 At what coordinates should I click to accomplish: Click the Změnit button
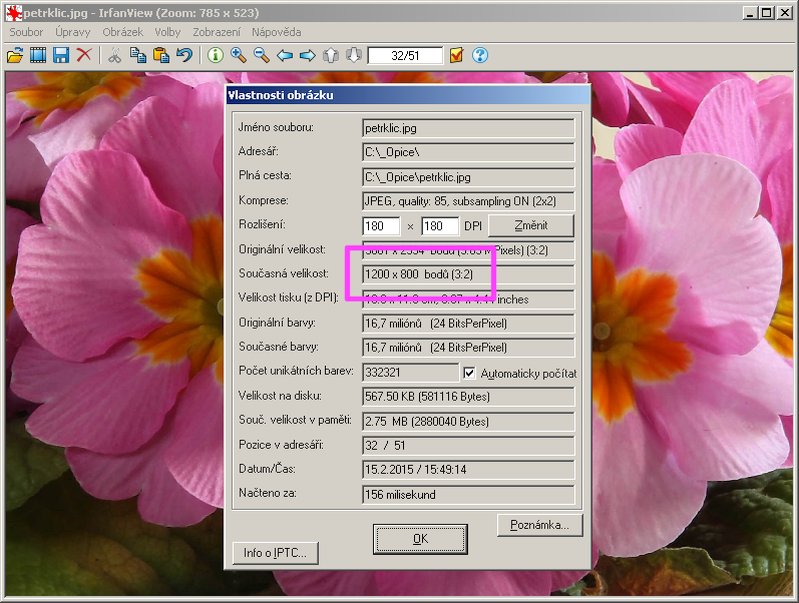tap(531, 225)
